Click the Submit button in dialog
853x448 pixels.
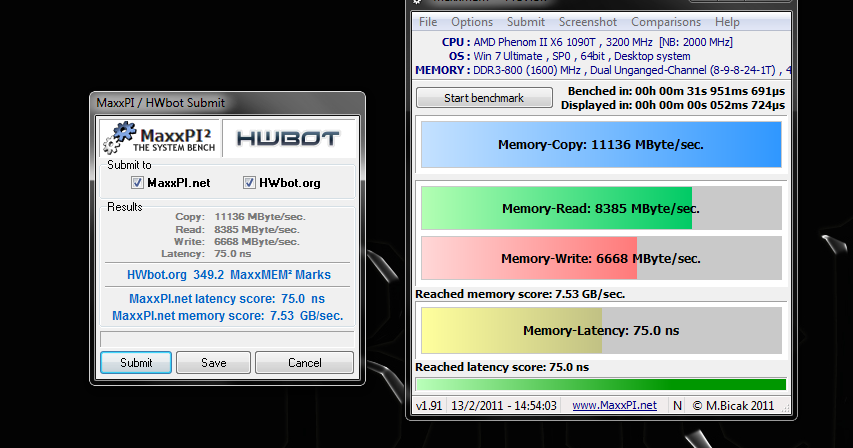coord(136,363)
